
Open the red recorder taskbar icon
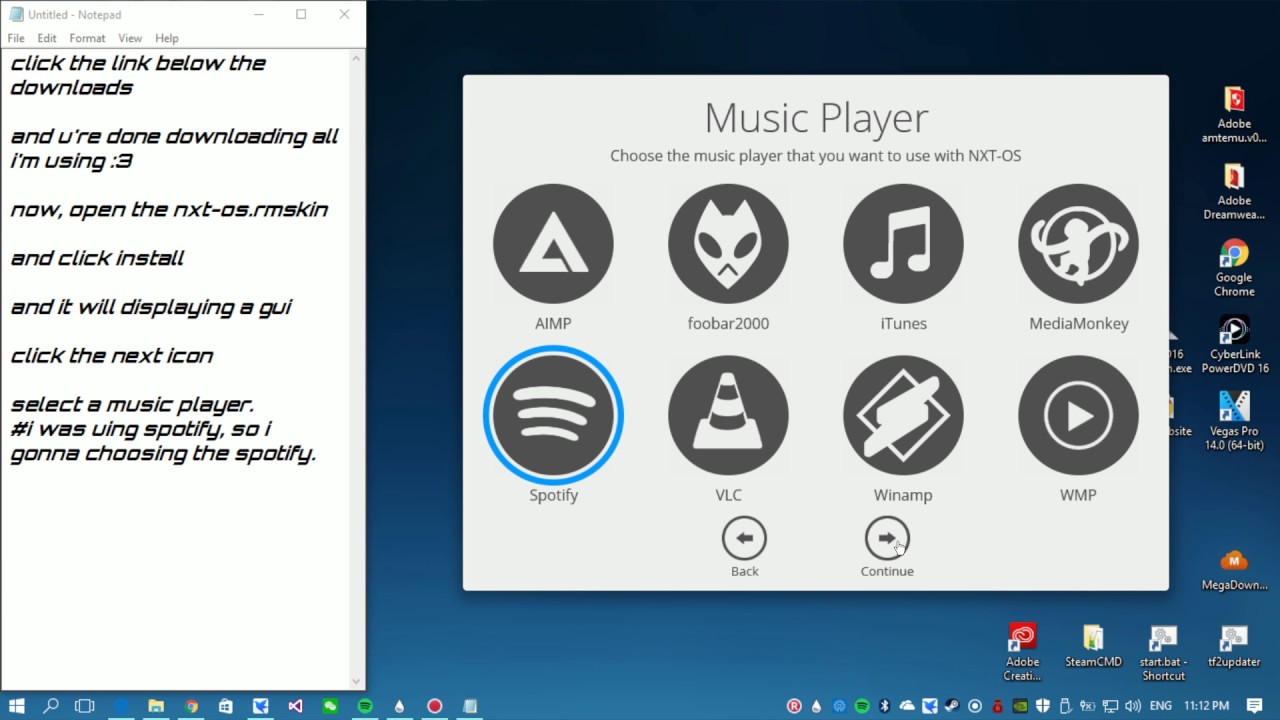[434, 706]
